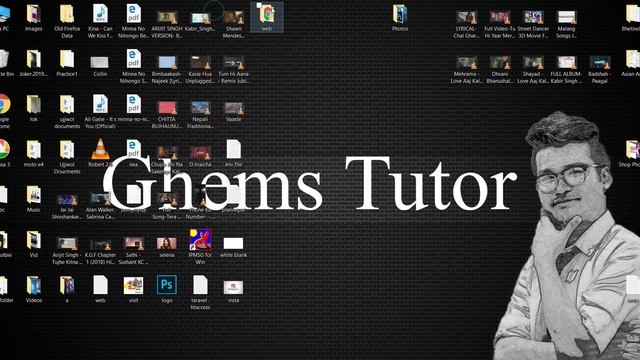Select the env file icon
This screenshot has height=360, width=640.
[x=233, y=149]
